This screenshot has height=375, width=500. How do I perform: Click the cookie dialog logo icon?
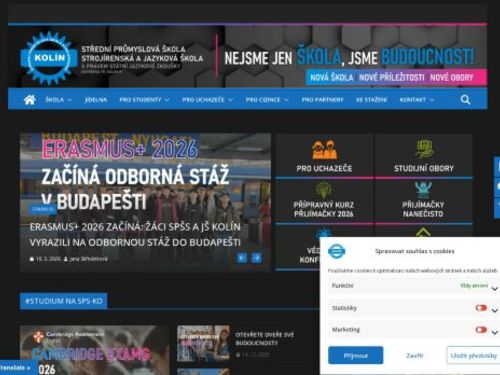[x=337, y=251]
